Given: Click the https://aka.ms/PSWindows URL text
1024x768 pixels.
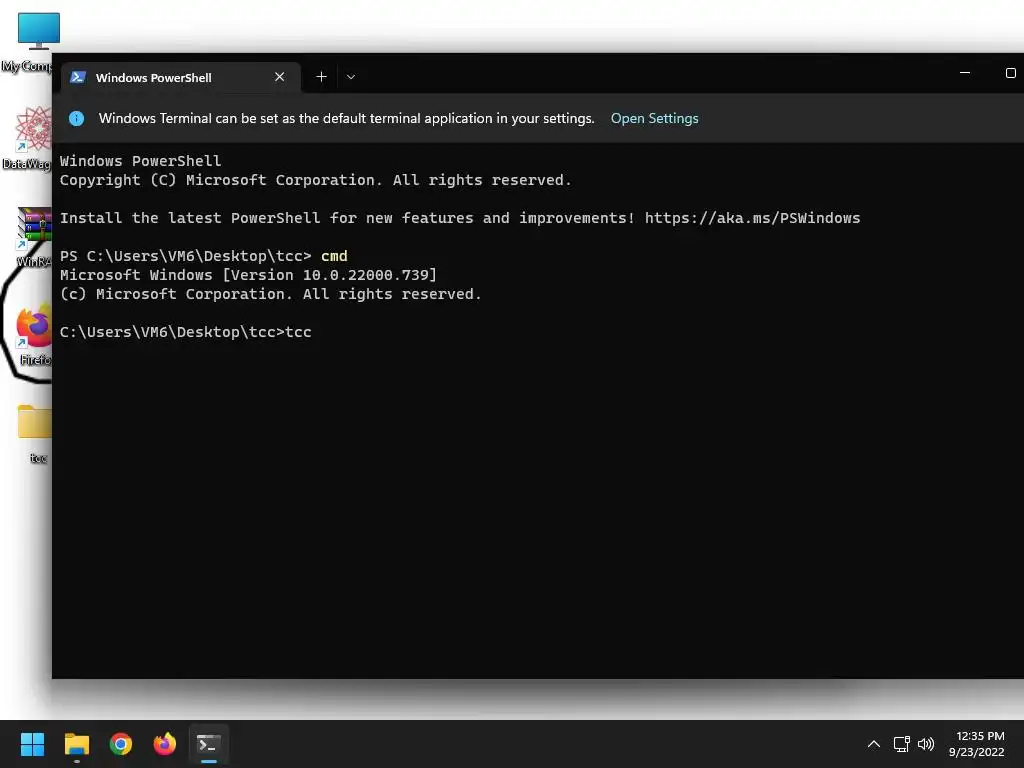Looking at the screenshot, I should point(752,218).
